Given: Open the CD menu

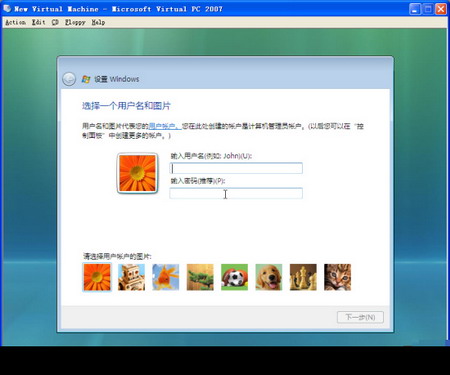Looking at the screenshot, I should [55, 22].
